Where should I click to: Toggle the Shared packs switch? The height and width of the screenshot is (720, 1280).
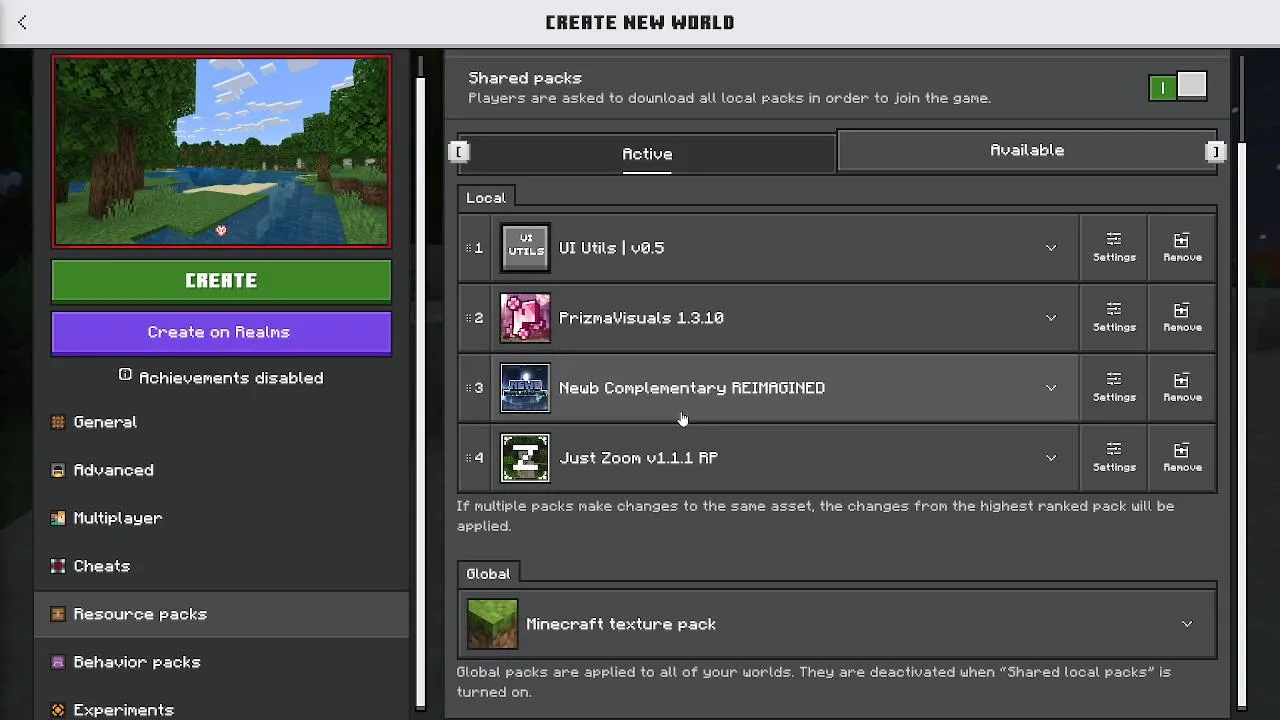pos(1178,87)
